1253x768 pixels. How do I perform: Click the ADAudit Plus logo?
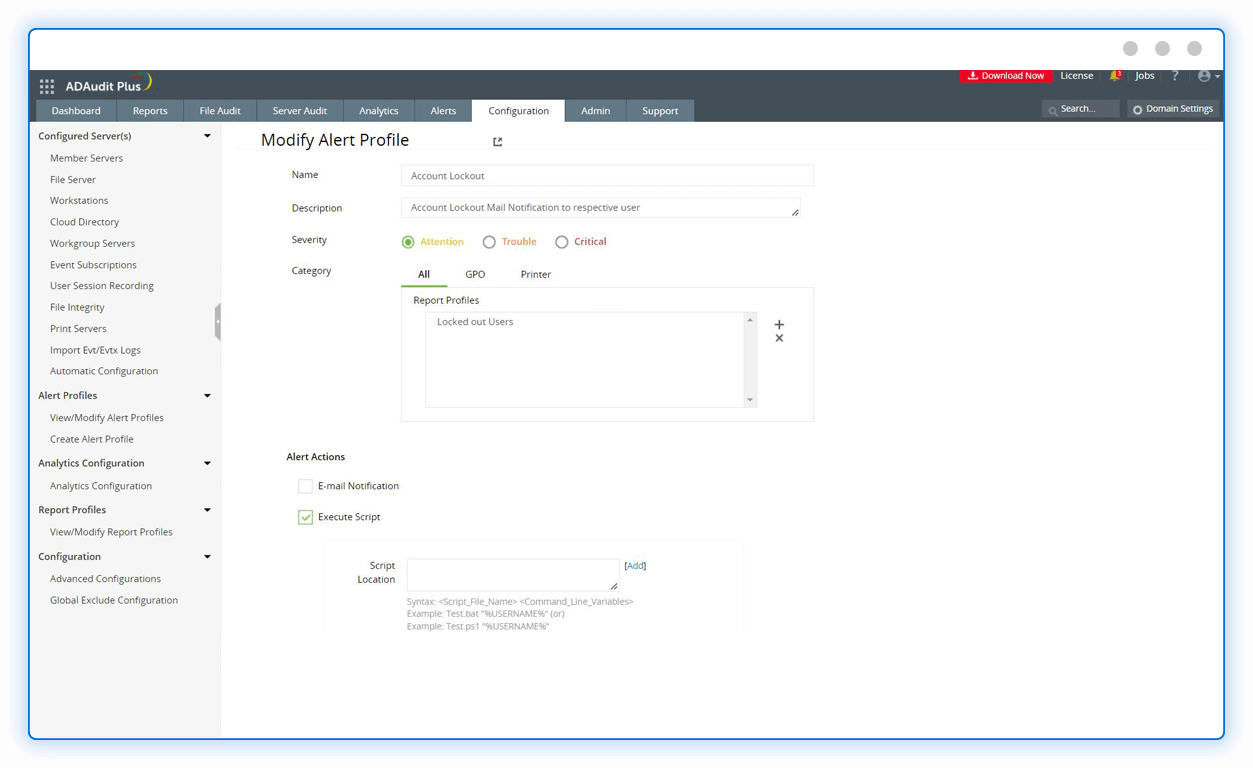(x=107, y=84)
